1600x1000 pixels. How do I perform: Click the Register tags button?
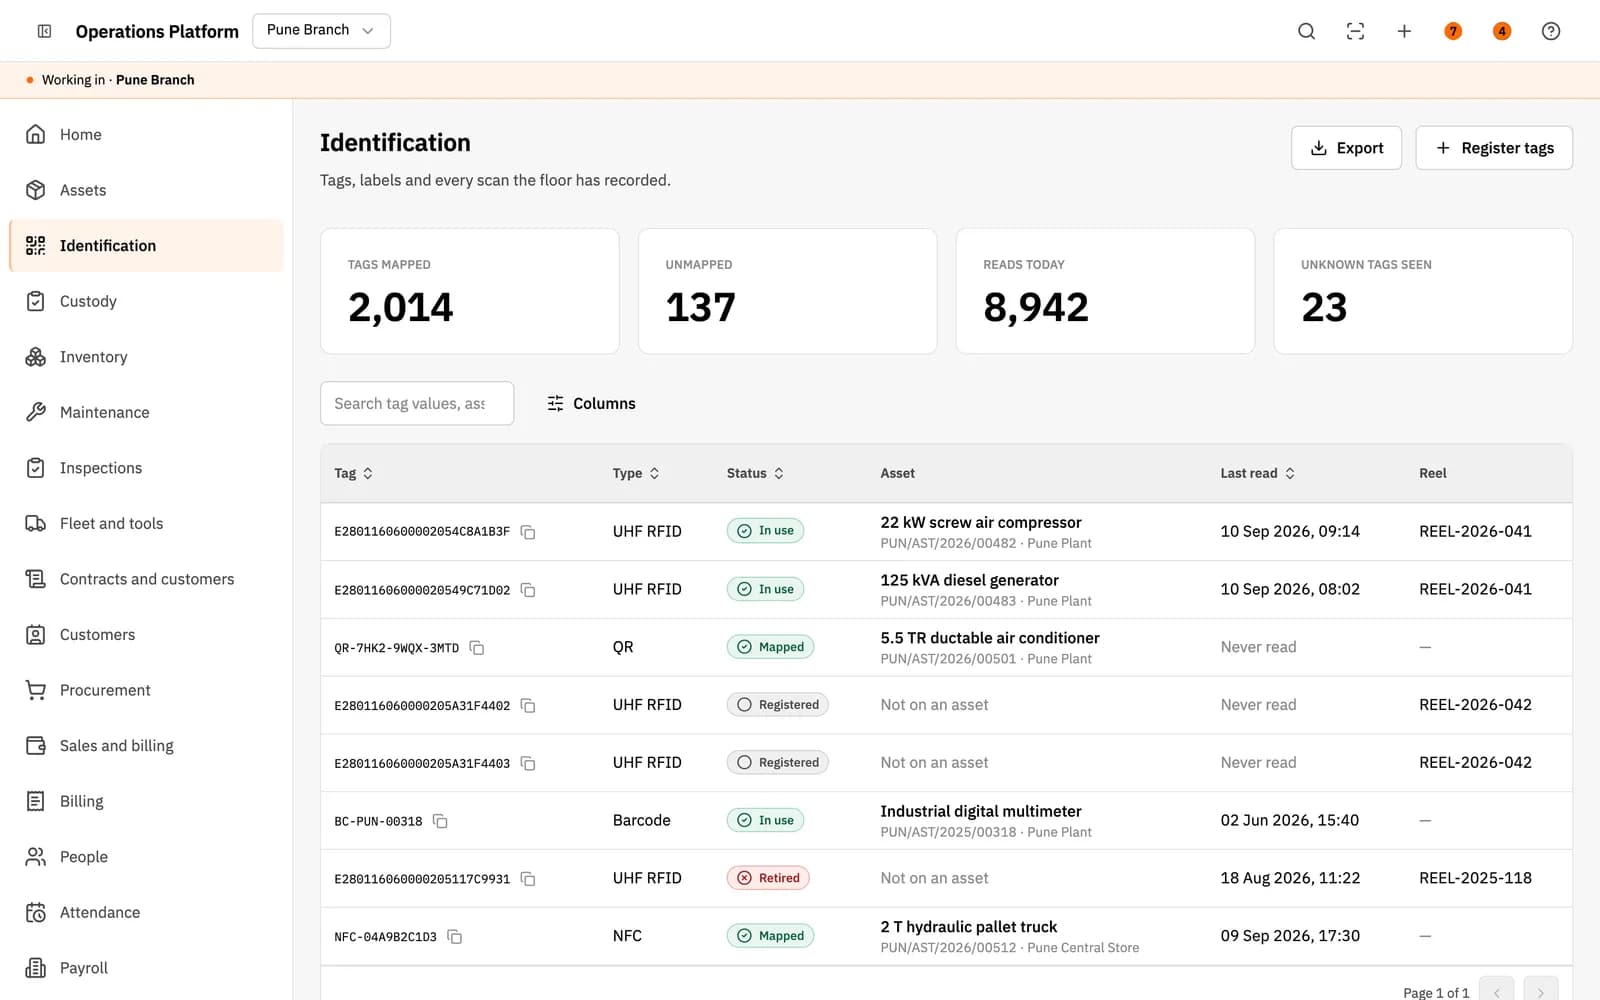coord(1494,148)
